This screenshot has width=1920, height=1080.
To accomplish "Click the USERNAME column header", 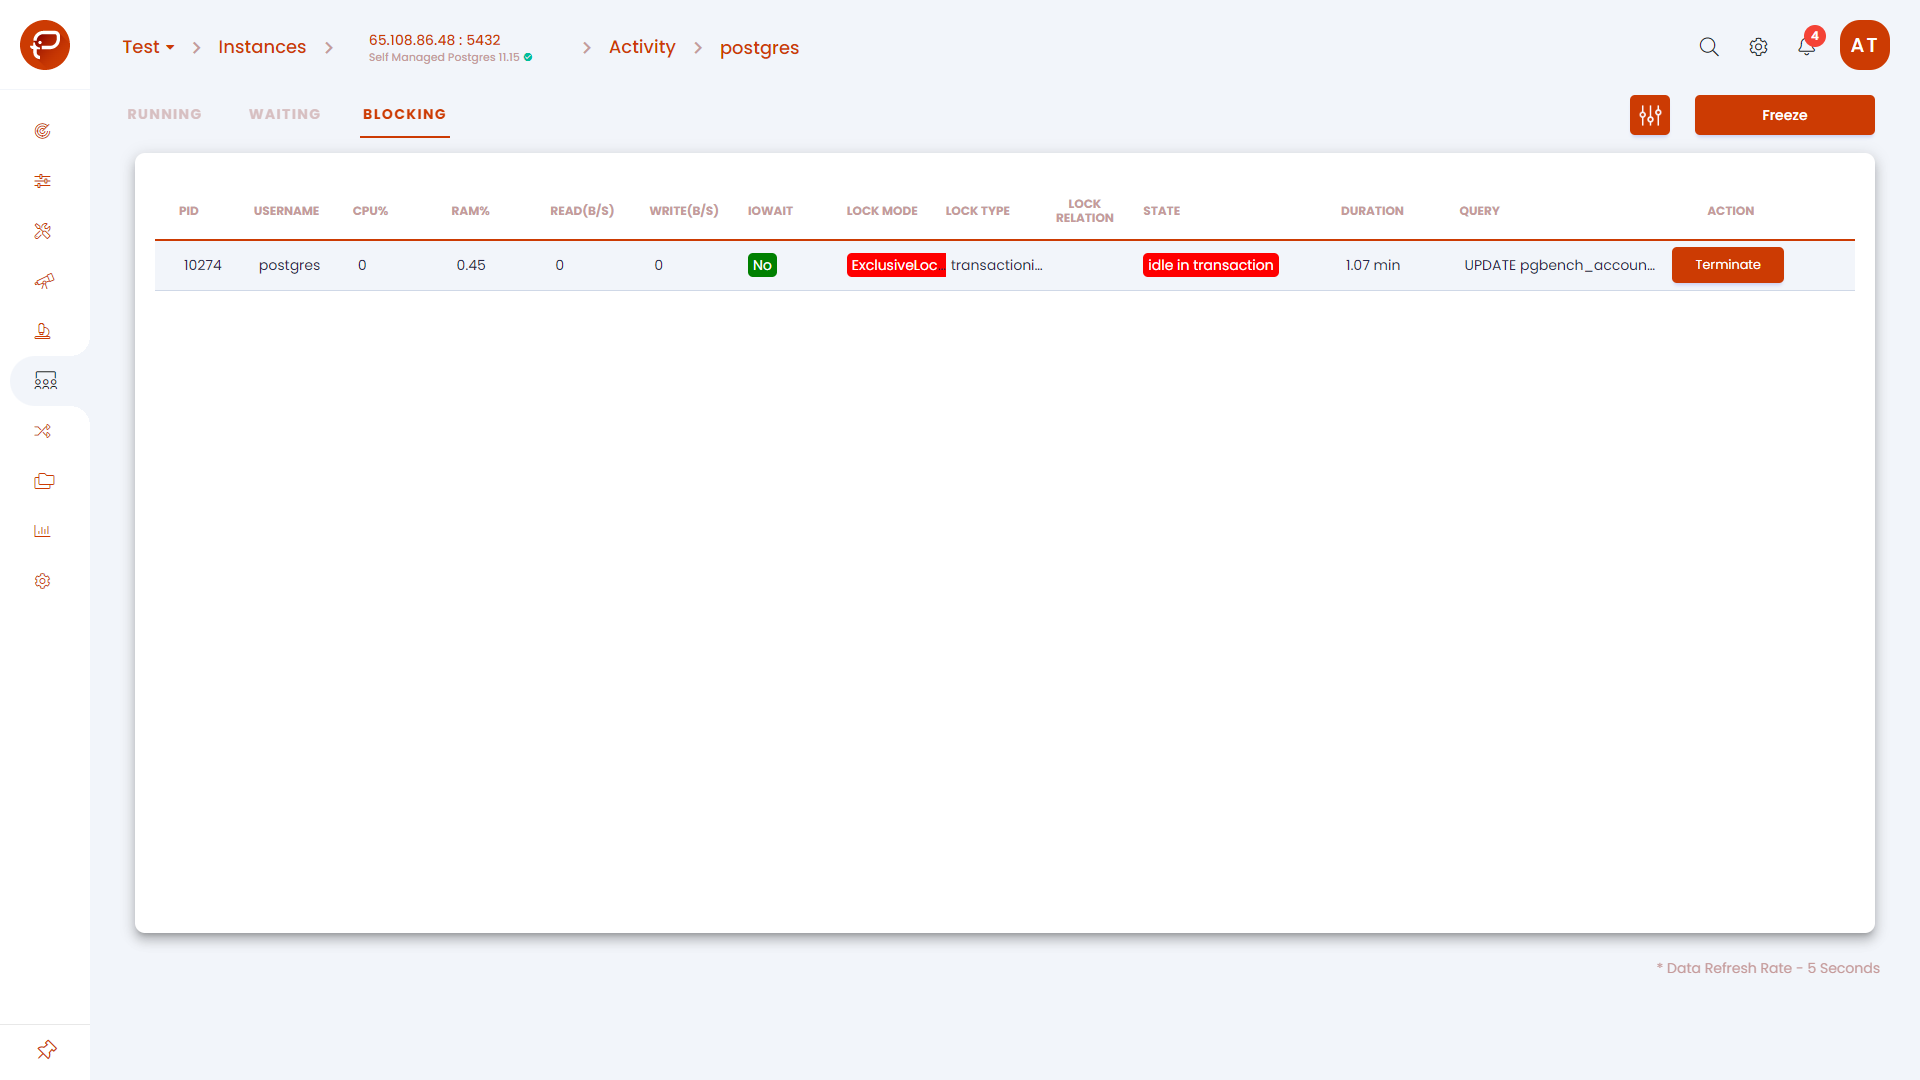I will [x=286, y=211].
